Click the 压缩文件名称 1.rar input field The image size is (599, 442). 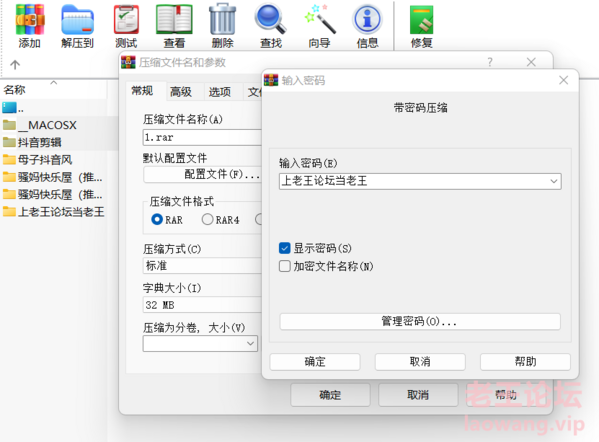click(202, 137)
